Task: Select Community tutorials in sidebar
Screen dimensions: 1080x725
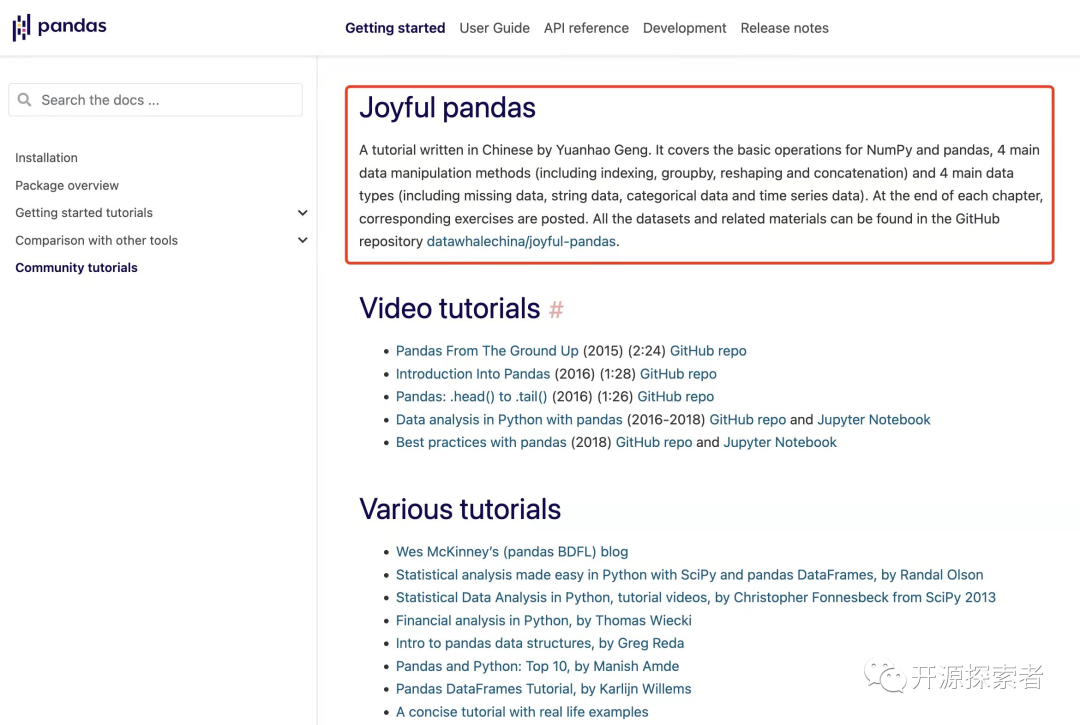Action: (x=76, y=268)
